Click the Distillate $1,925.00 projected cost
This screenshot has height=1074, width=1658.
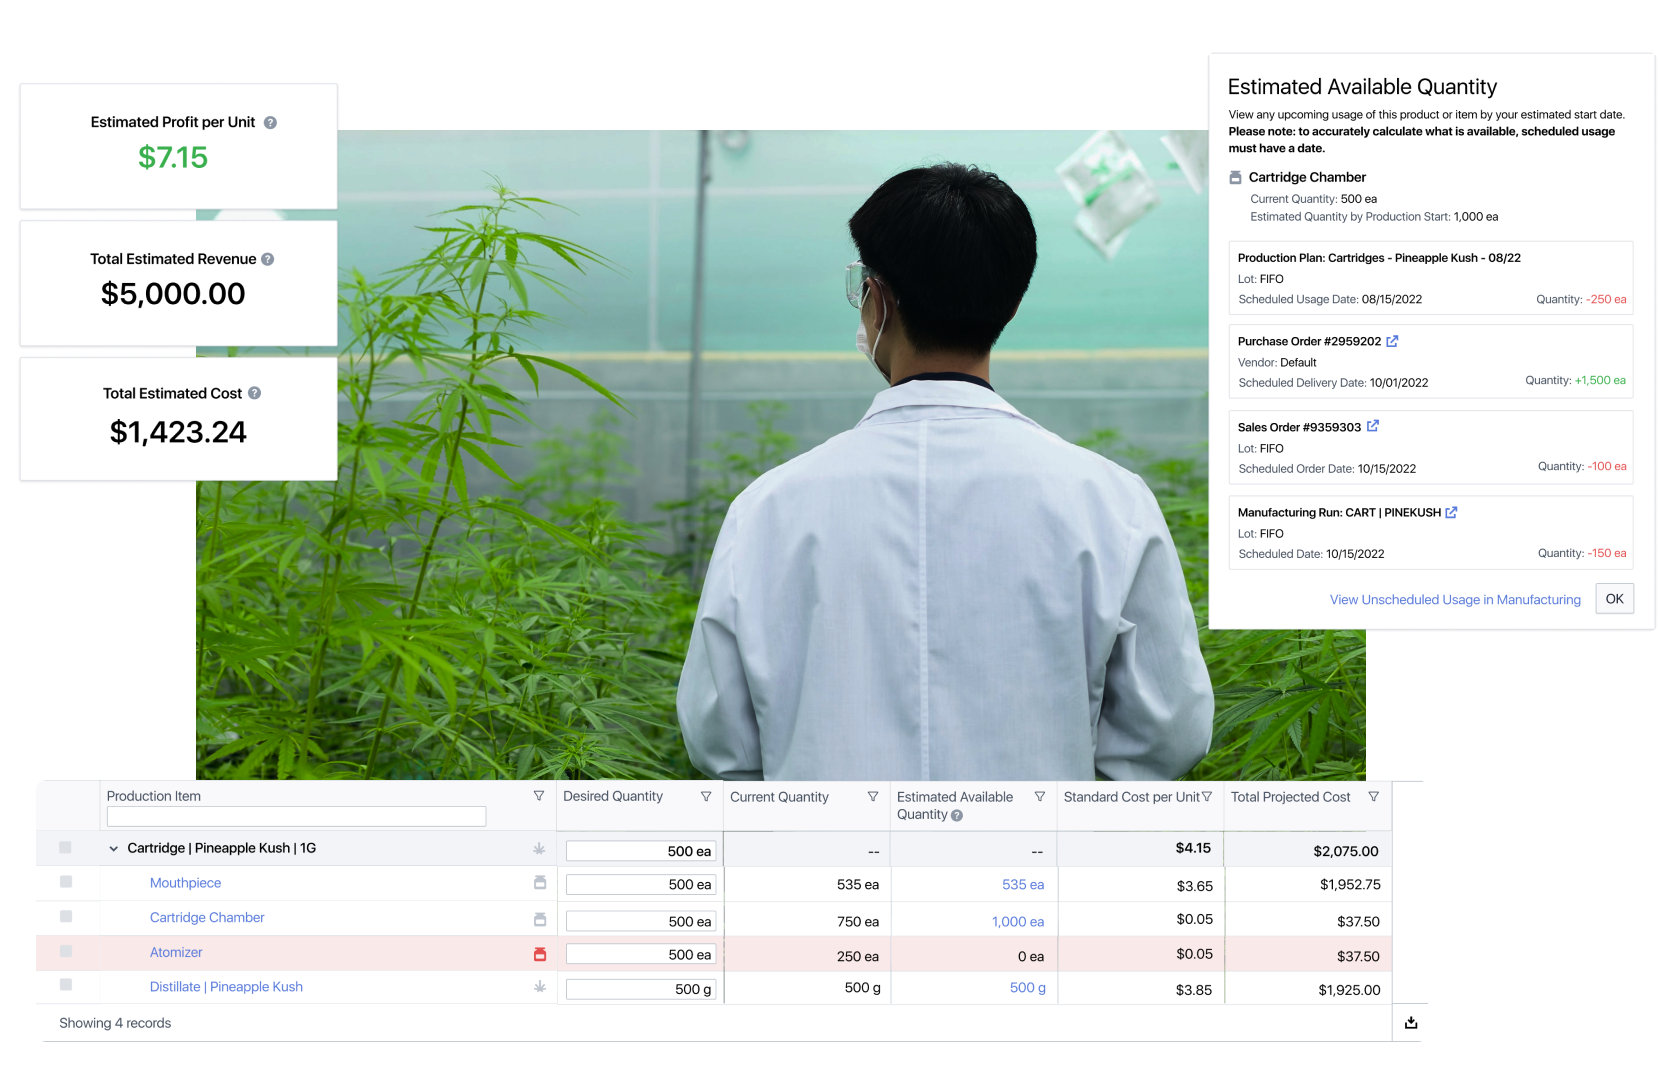(x=1349, y=991)
